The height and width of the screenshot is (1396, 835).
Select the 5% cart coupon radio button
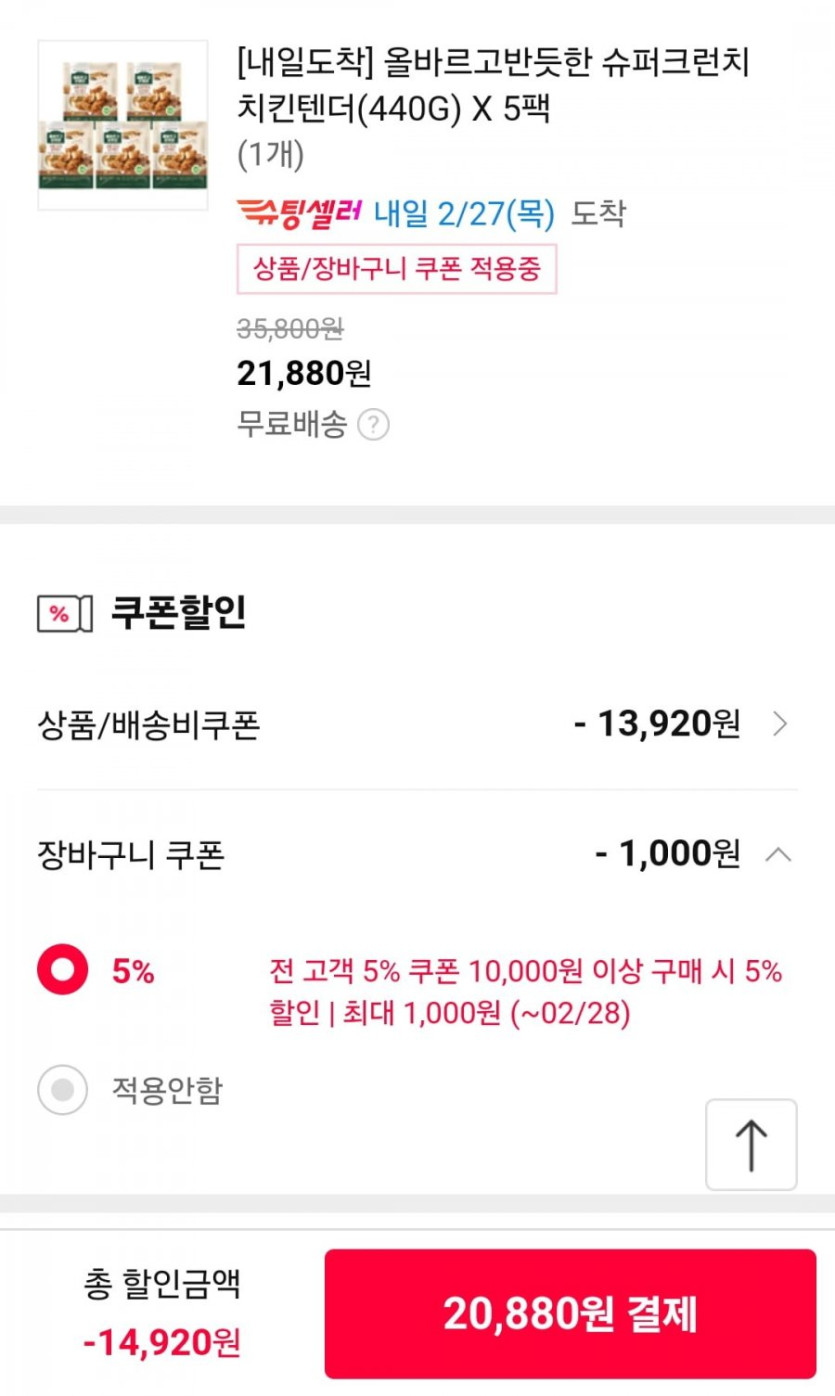click(63, 970)
